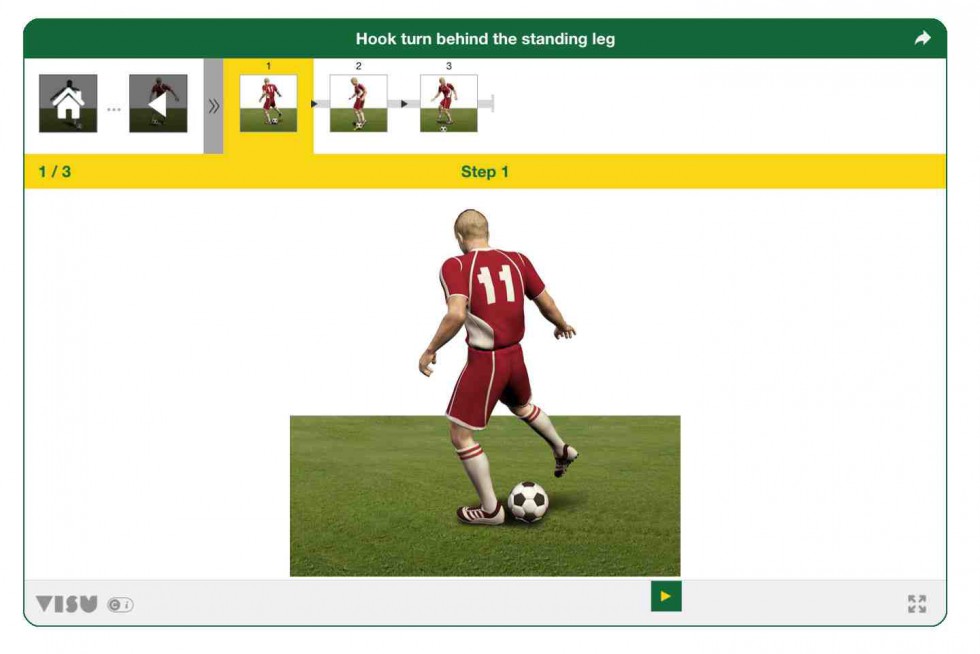Screen dimensions: 980x654
Task: Play the animation with the green play button
Action: [x=666, y=596]
